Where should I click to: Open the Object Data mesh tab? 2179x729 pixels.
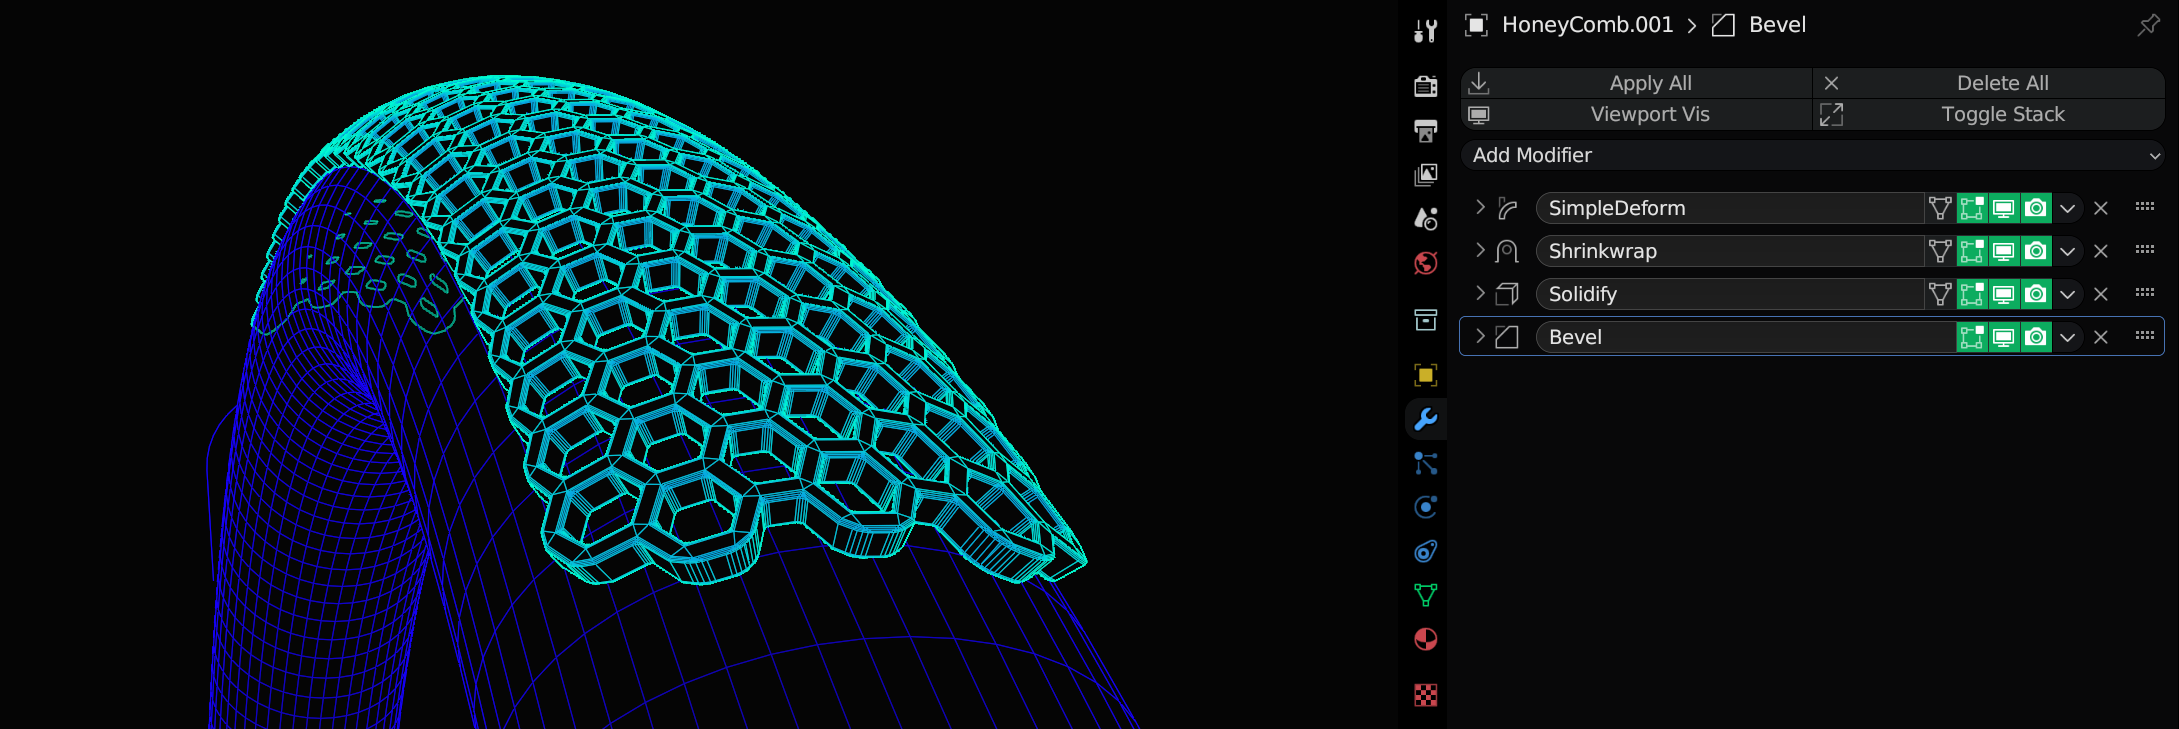pyautogui.click(x=1426, y=595)
